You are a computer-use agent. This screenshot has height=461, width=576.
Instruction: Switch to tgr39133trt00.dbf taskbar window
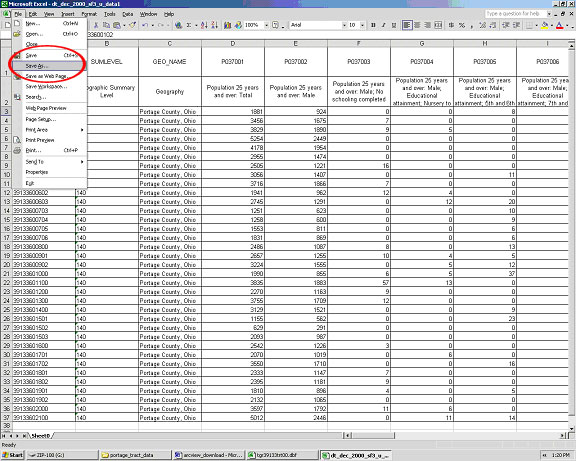tap(282, 455)
